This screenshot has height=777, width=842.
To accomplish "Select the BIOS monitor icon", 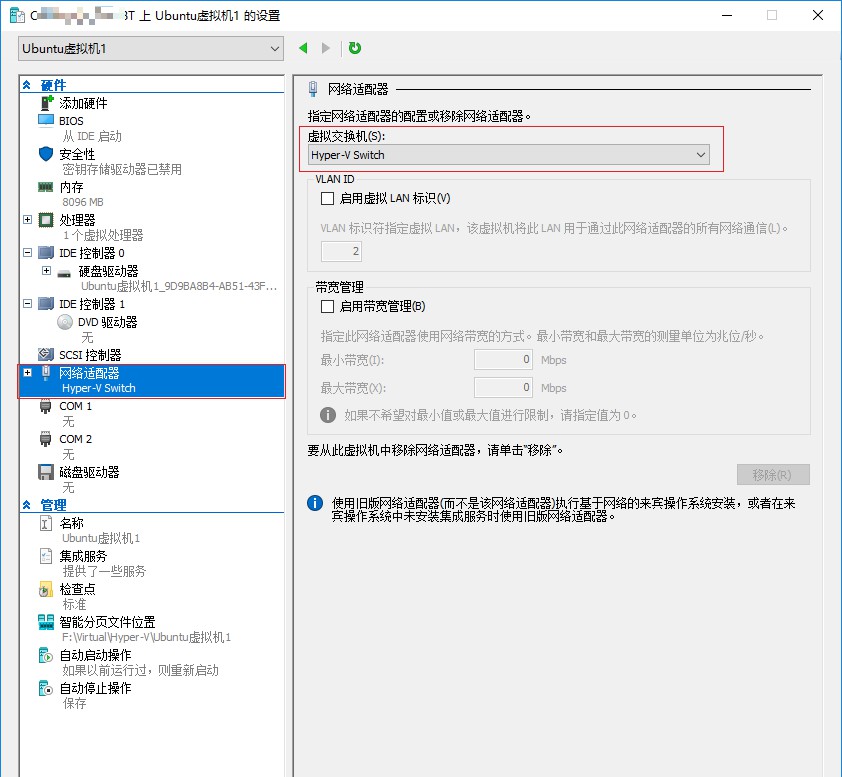I will pyautogui.click(x=46, y=120).
